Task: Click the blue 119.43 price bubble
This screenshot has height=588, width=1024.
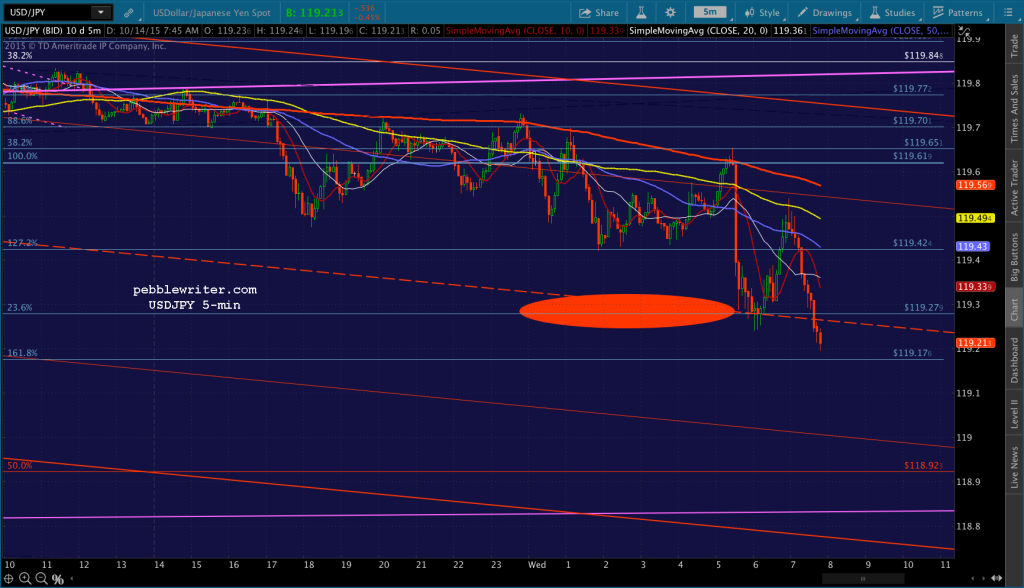Action: (x=972, y=246)
